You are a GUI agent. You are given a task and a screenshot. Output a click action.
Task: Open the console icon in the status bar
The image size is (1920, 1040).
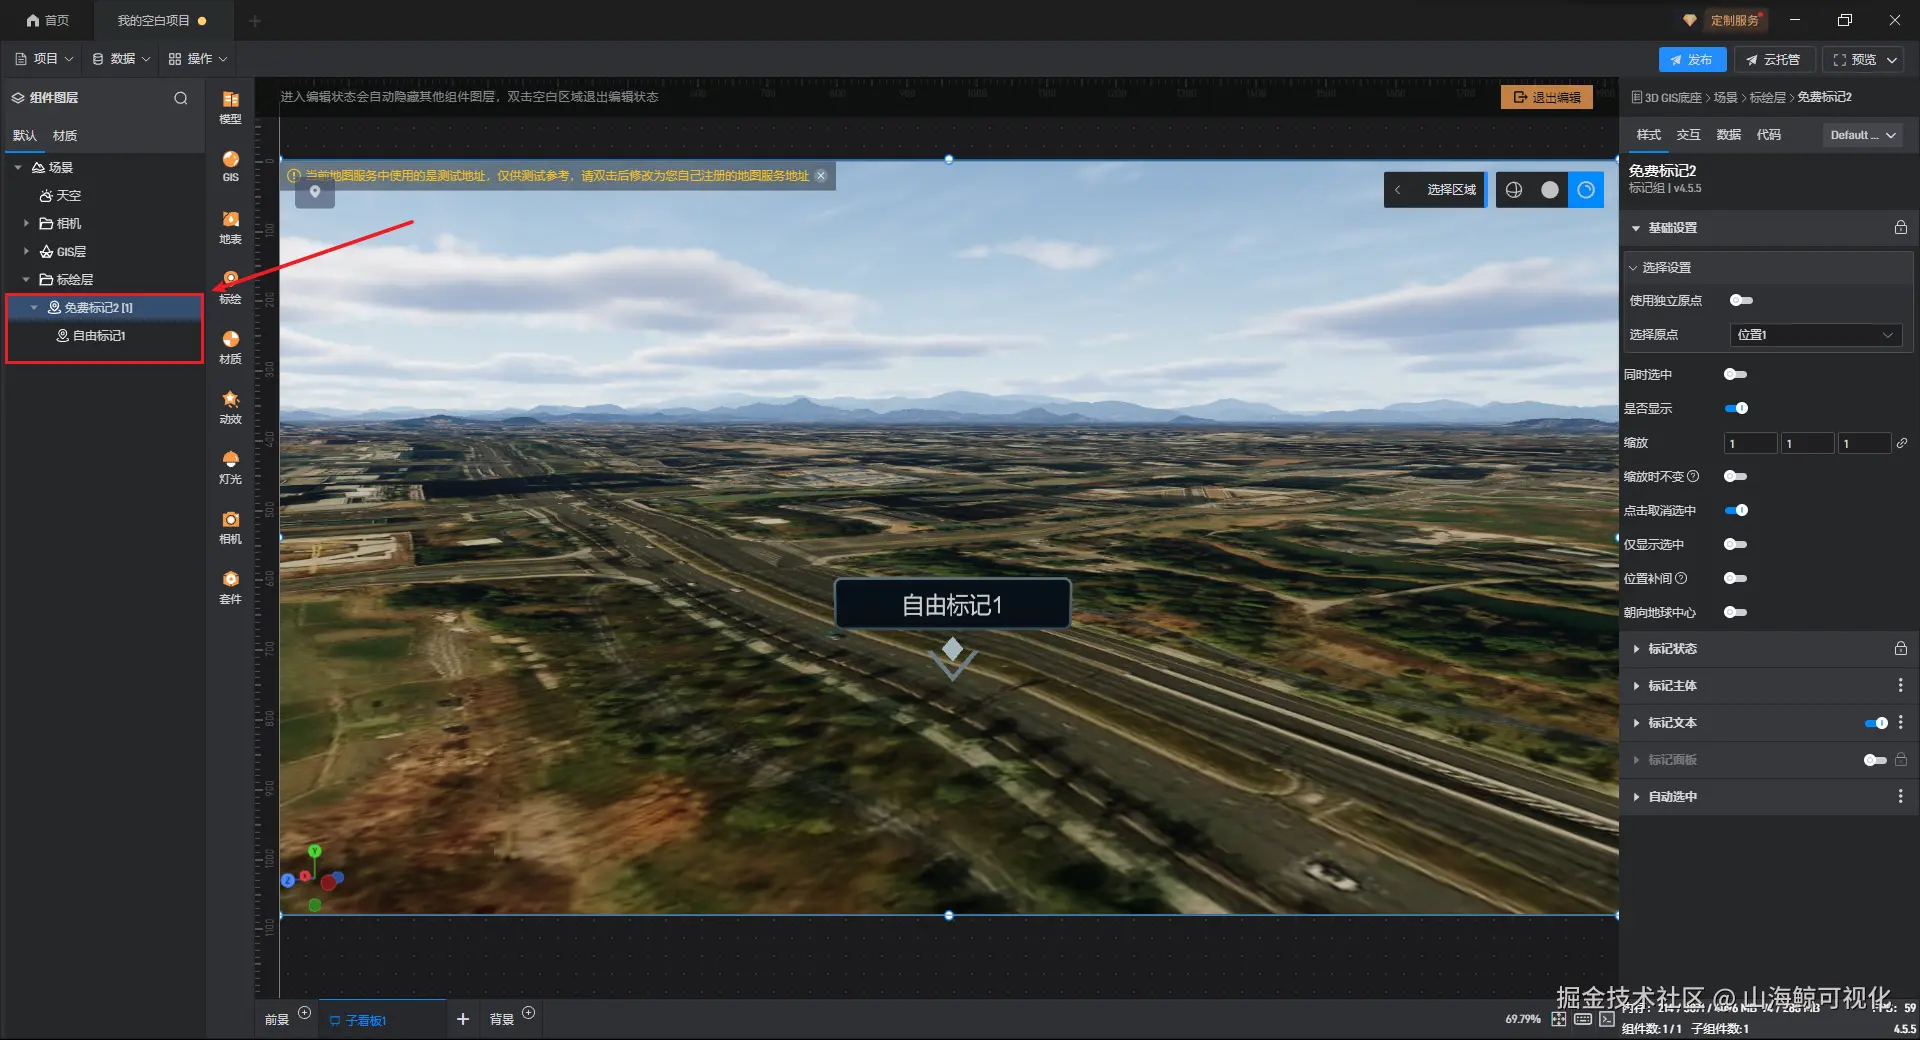[x=1607, y=1019]
